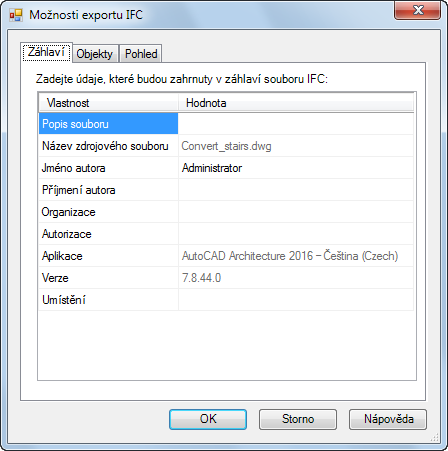Screen dimensions: 448x451
Task: Cancel using the Storno button
Action: coord(298,419)
